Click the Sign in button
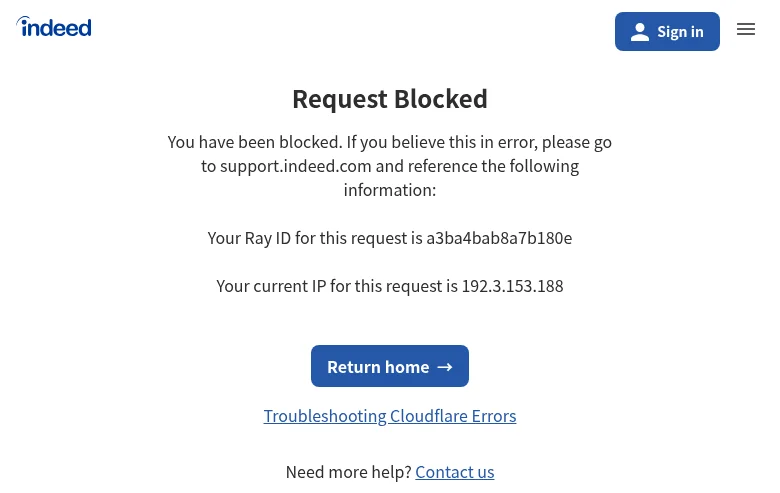This screenshot has width=780, height=493. (x=667, y=31)
